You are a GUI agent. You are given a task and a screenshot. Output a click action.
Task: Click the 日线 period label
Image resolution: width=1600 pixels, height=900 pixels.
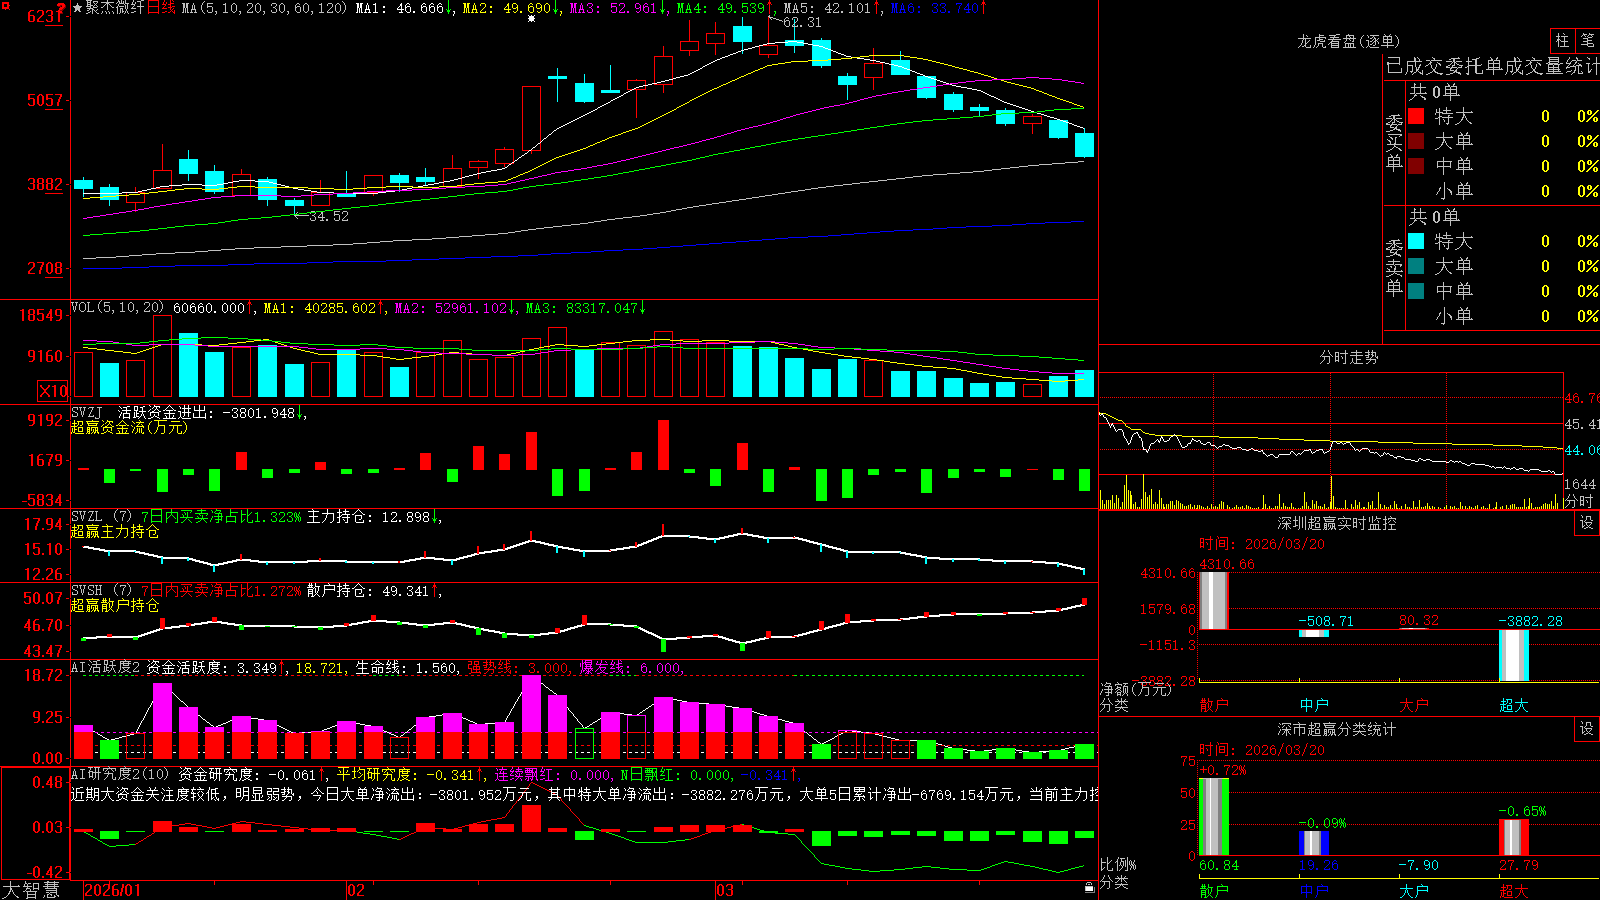coord(161,8)
